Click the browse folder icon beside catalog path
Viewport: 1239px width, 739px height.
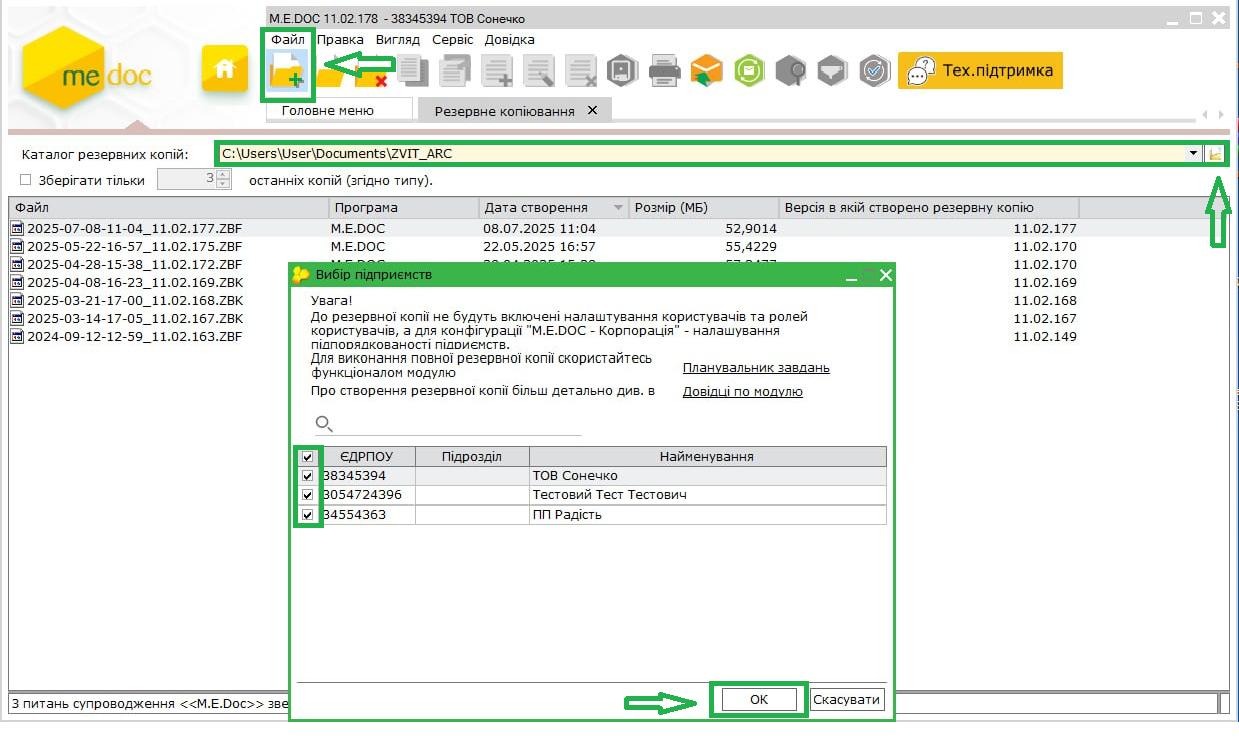tap(1215, 154)
